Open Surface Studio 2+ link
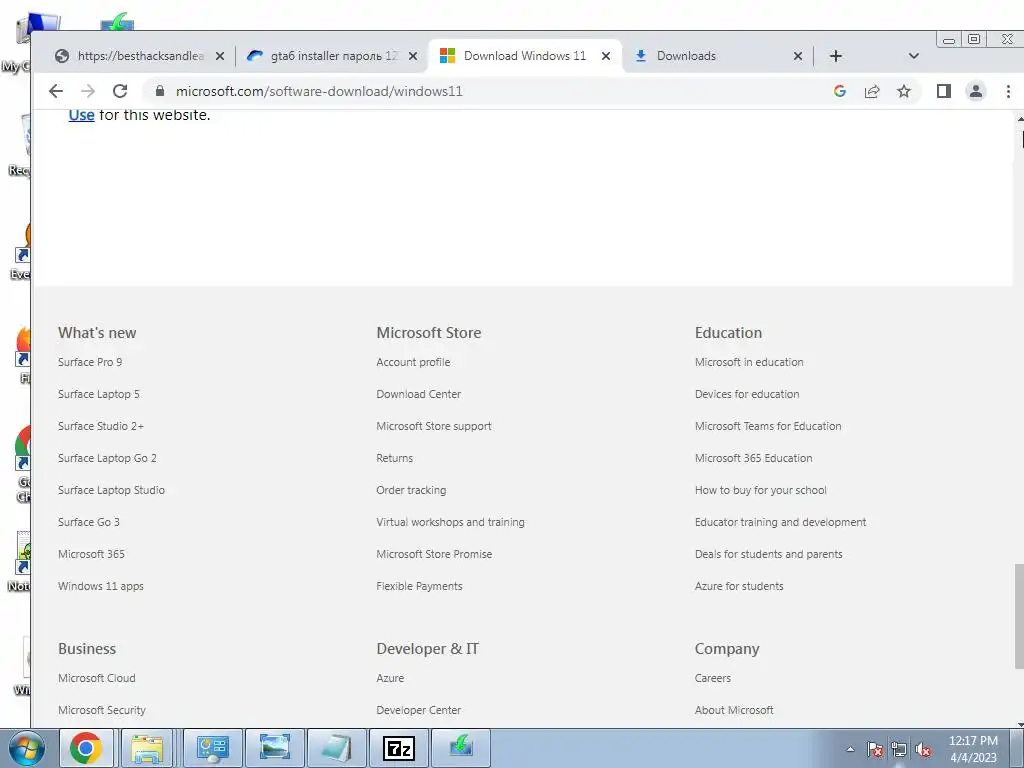 (101, 426)
